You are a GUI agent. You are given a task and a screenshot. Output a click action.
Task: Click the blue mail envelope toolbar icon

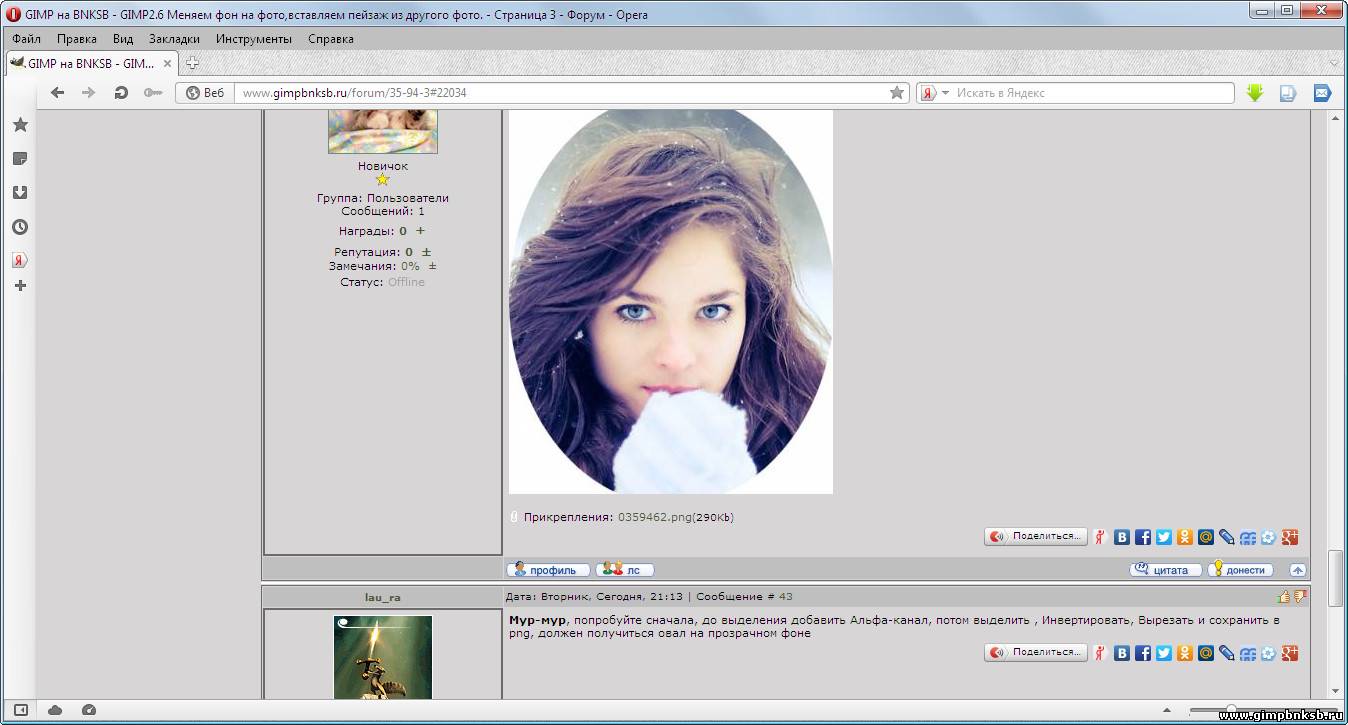click(x=1322, y=93)
